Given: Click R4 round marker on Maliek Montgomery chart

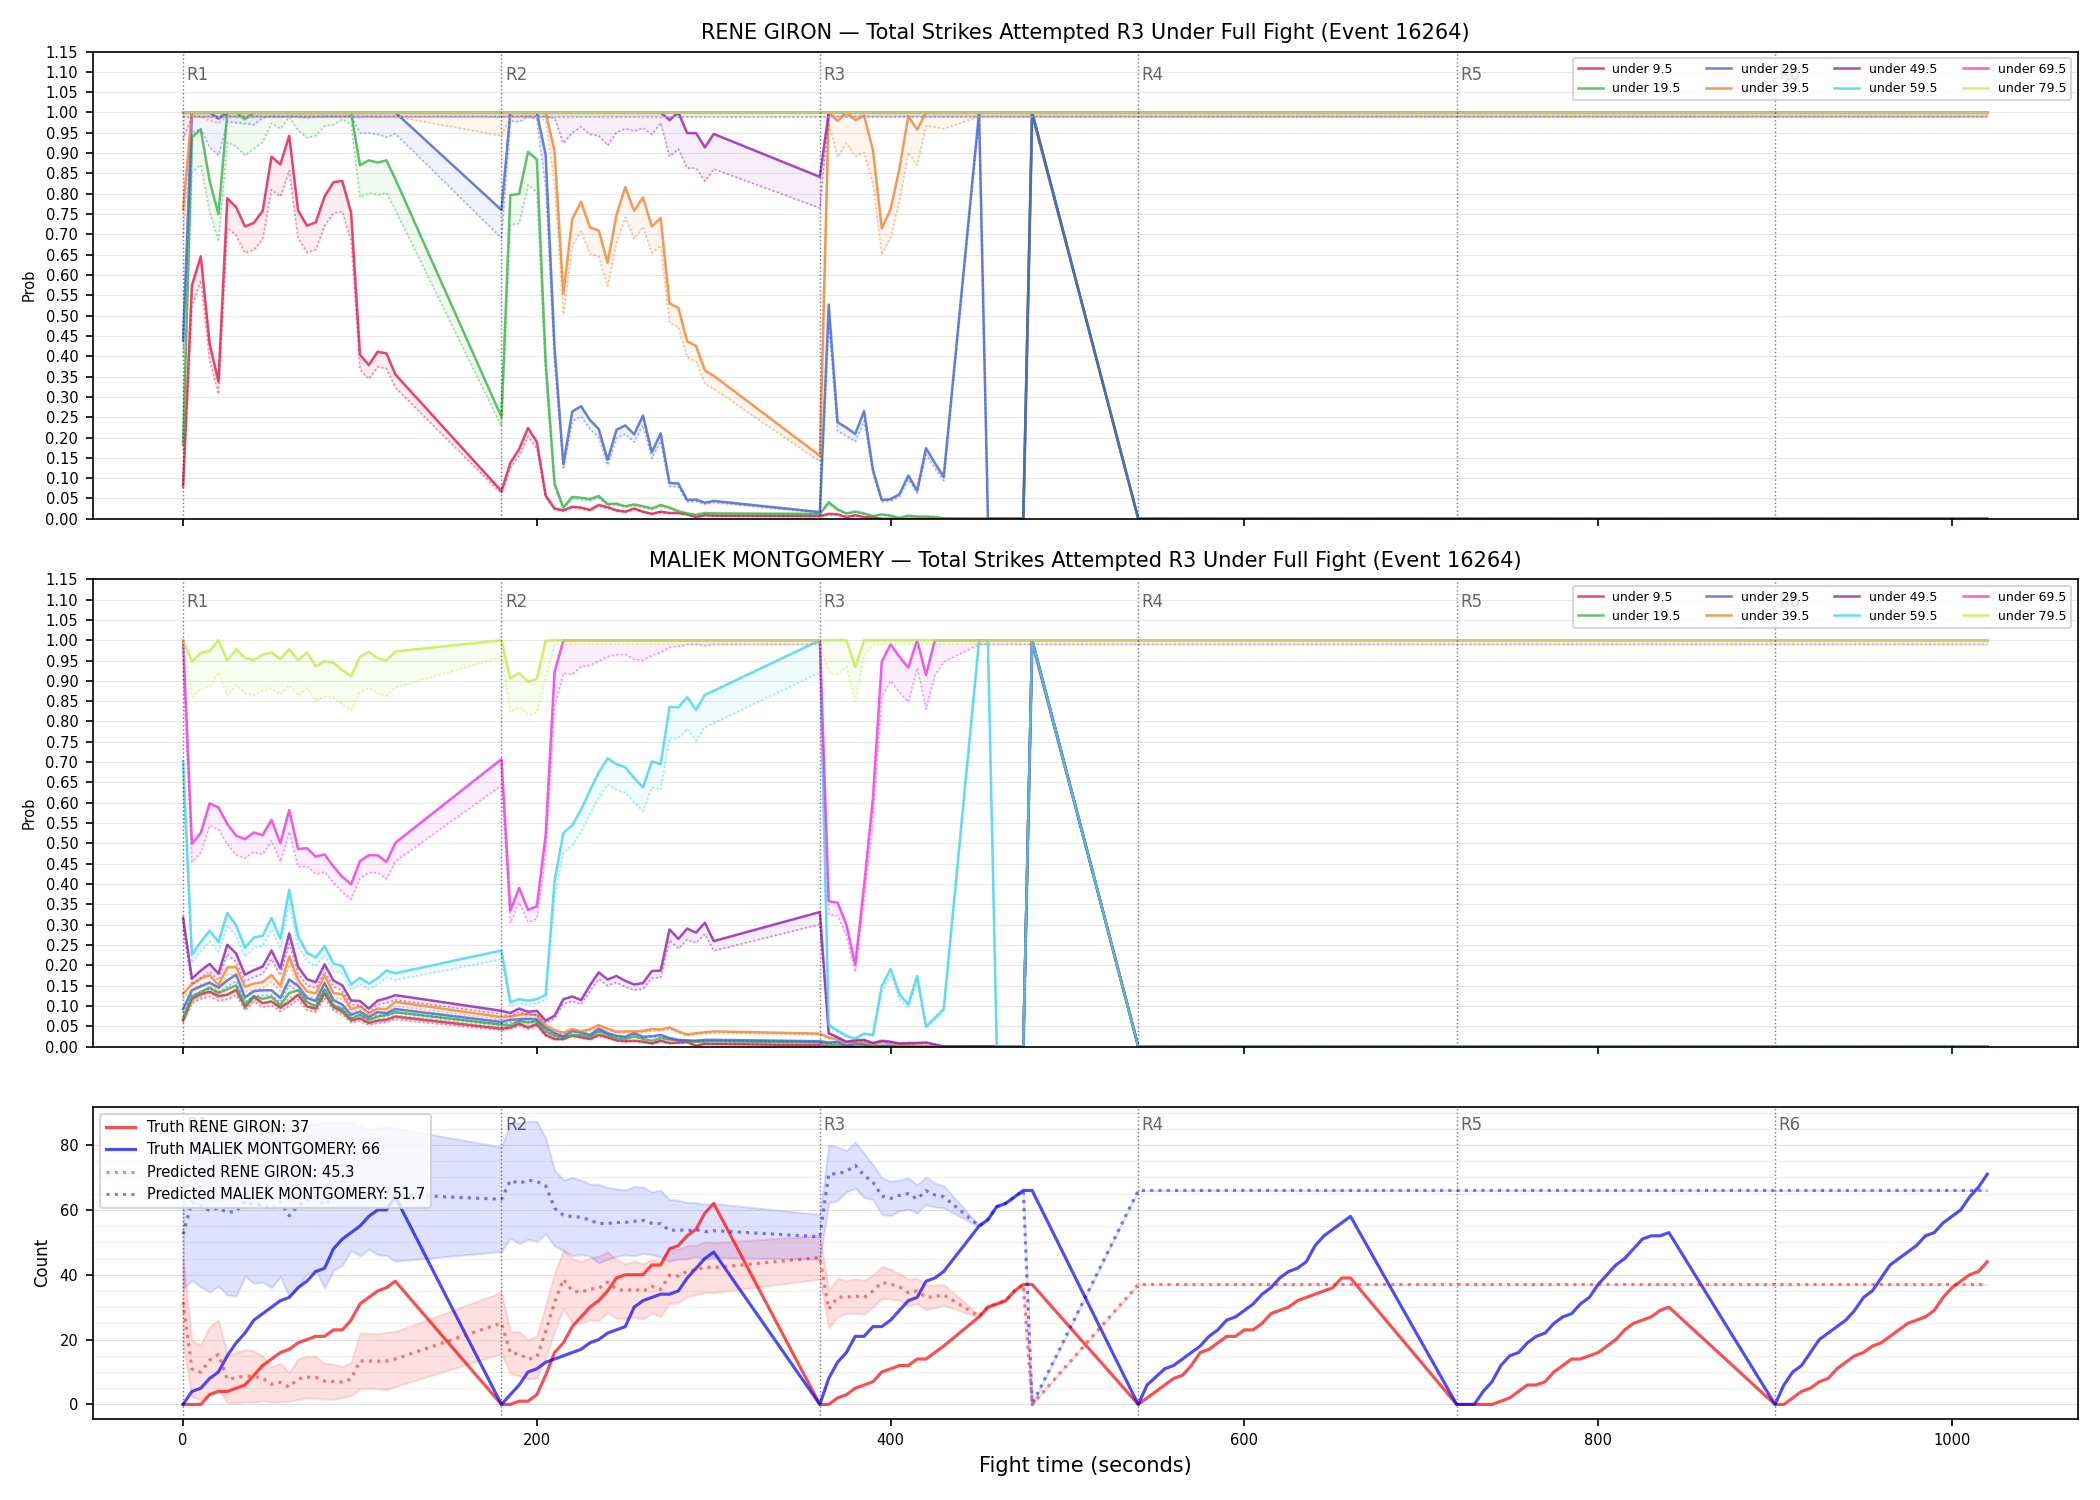Looking at the screenshot, I should pos(1152,601).
